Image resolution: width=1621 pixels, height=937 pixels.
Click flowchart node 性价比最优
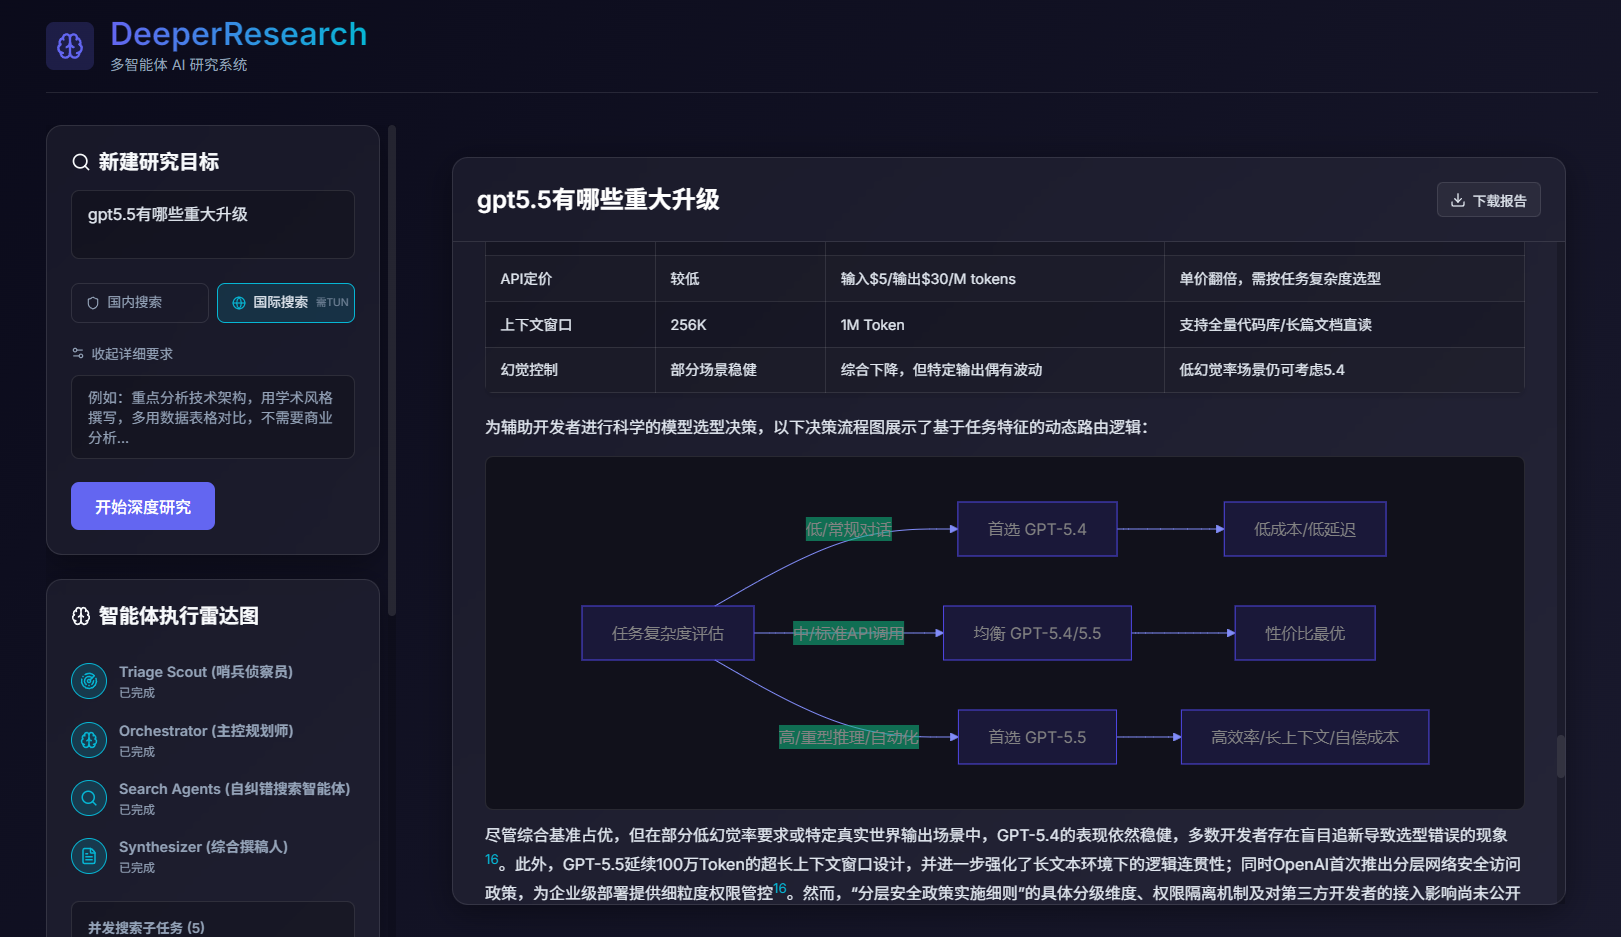click(1305, 633)
